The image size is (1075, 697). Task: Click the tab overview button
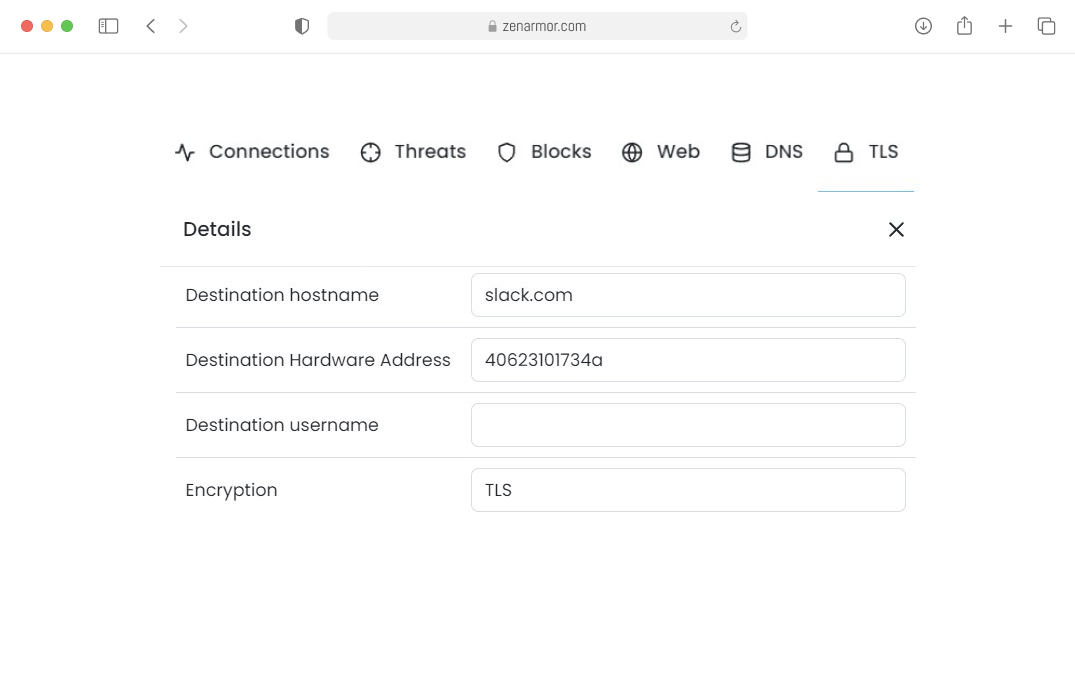(x=1046, y=26)
